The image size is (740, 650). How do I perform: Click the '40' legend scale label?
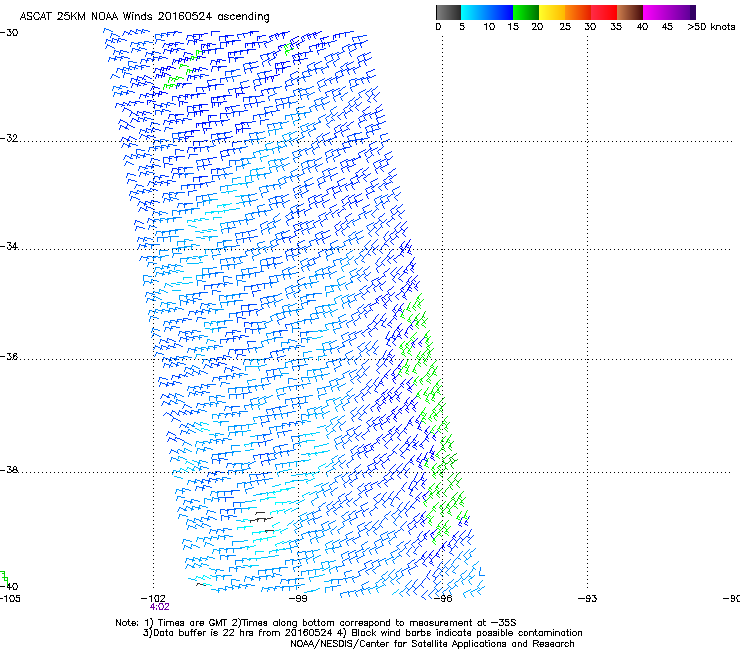642,27
